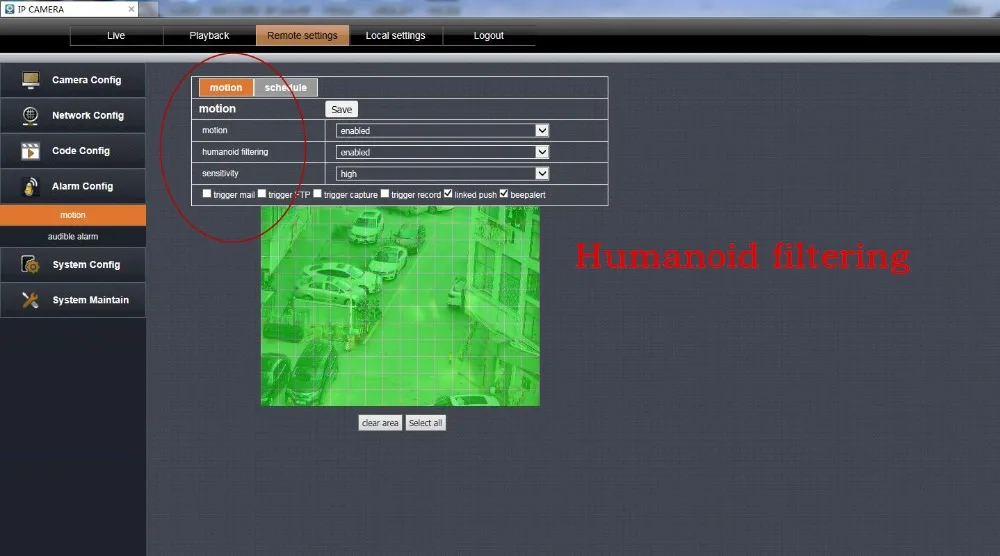1000x556 pixels.
Task: Open the System Config section
Action: (73, 265)
